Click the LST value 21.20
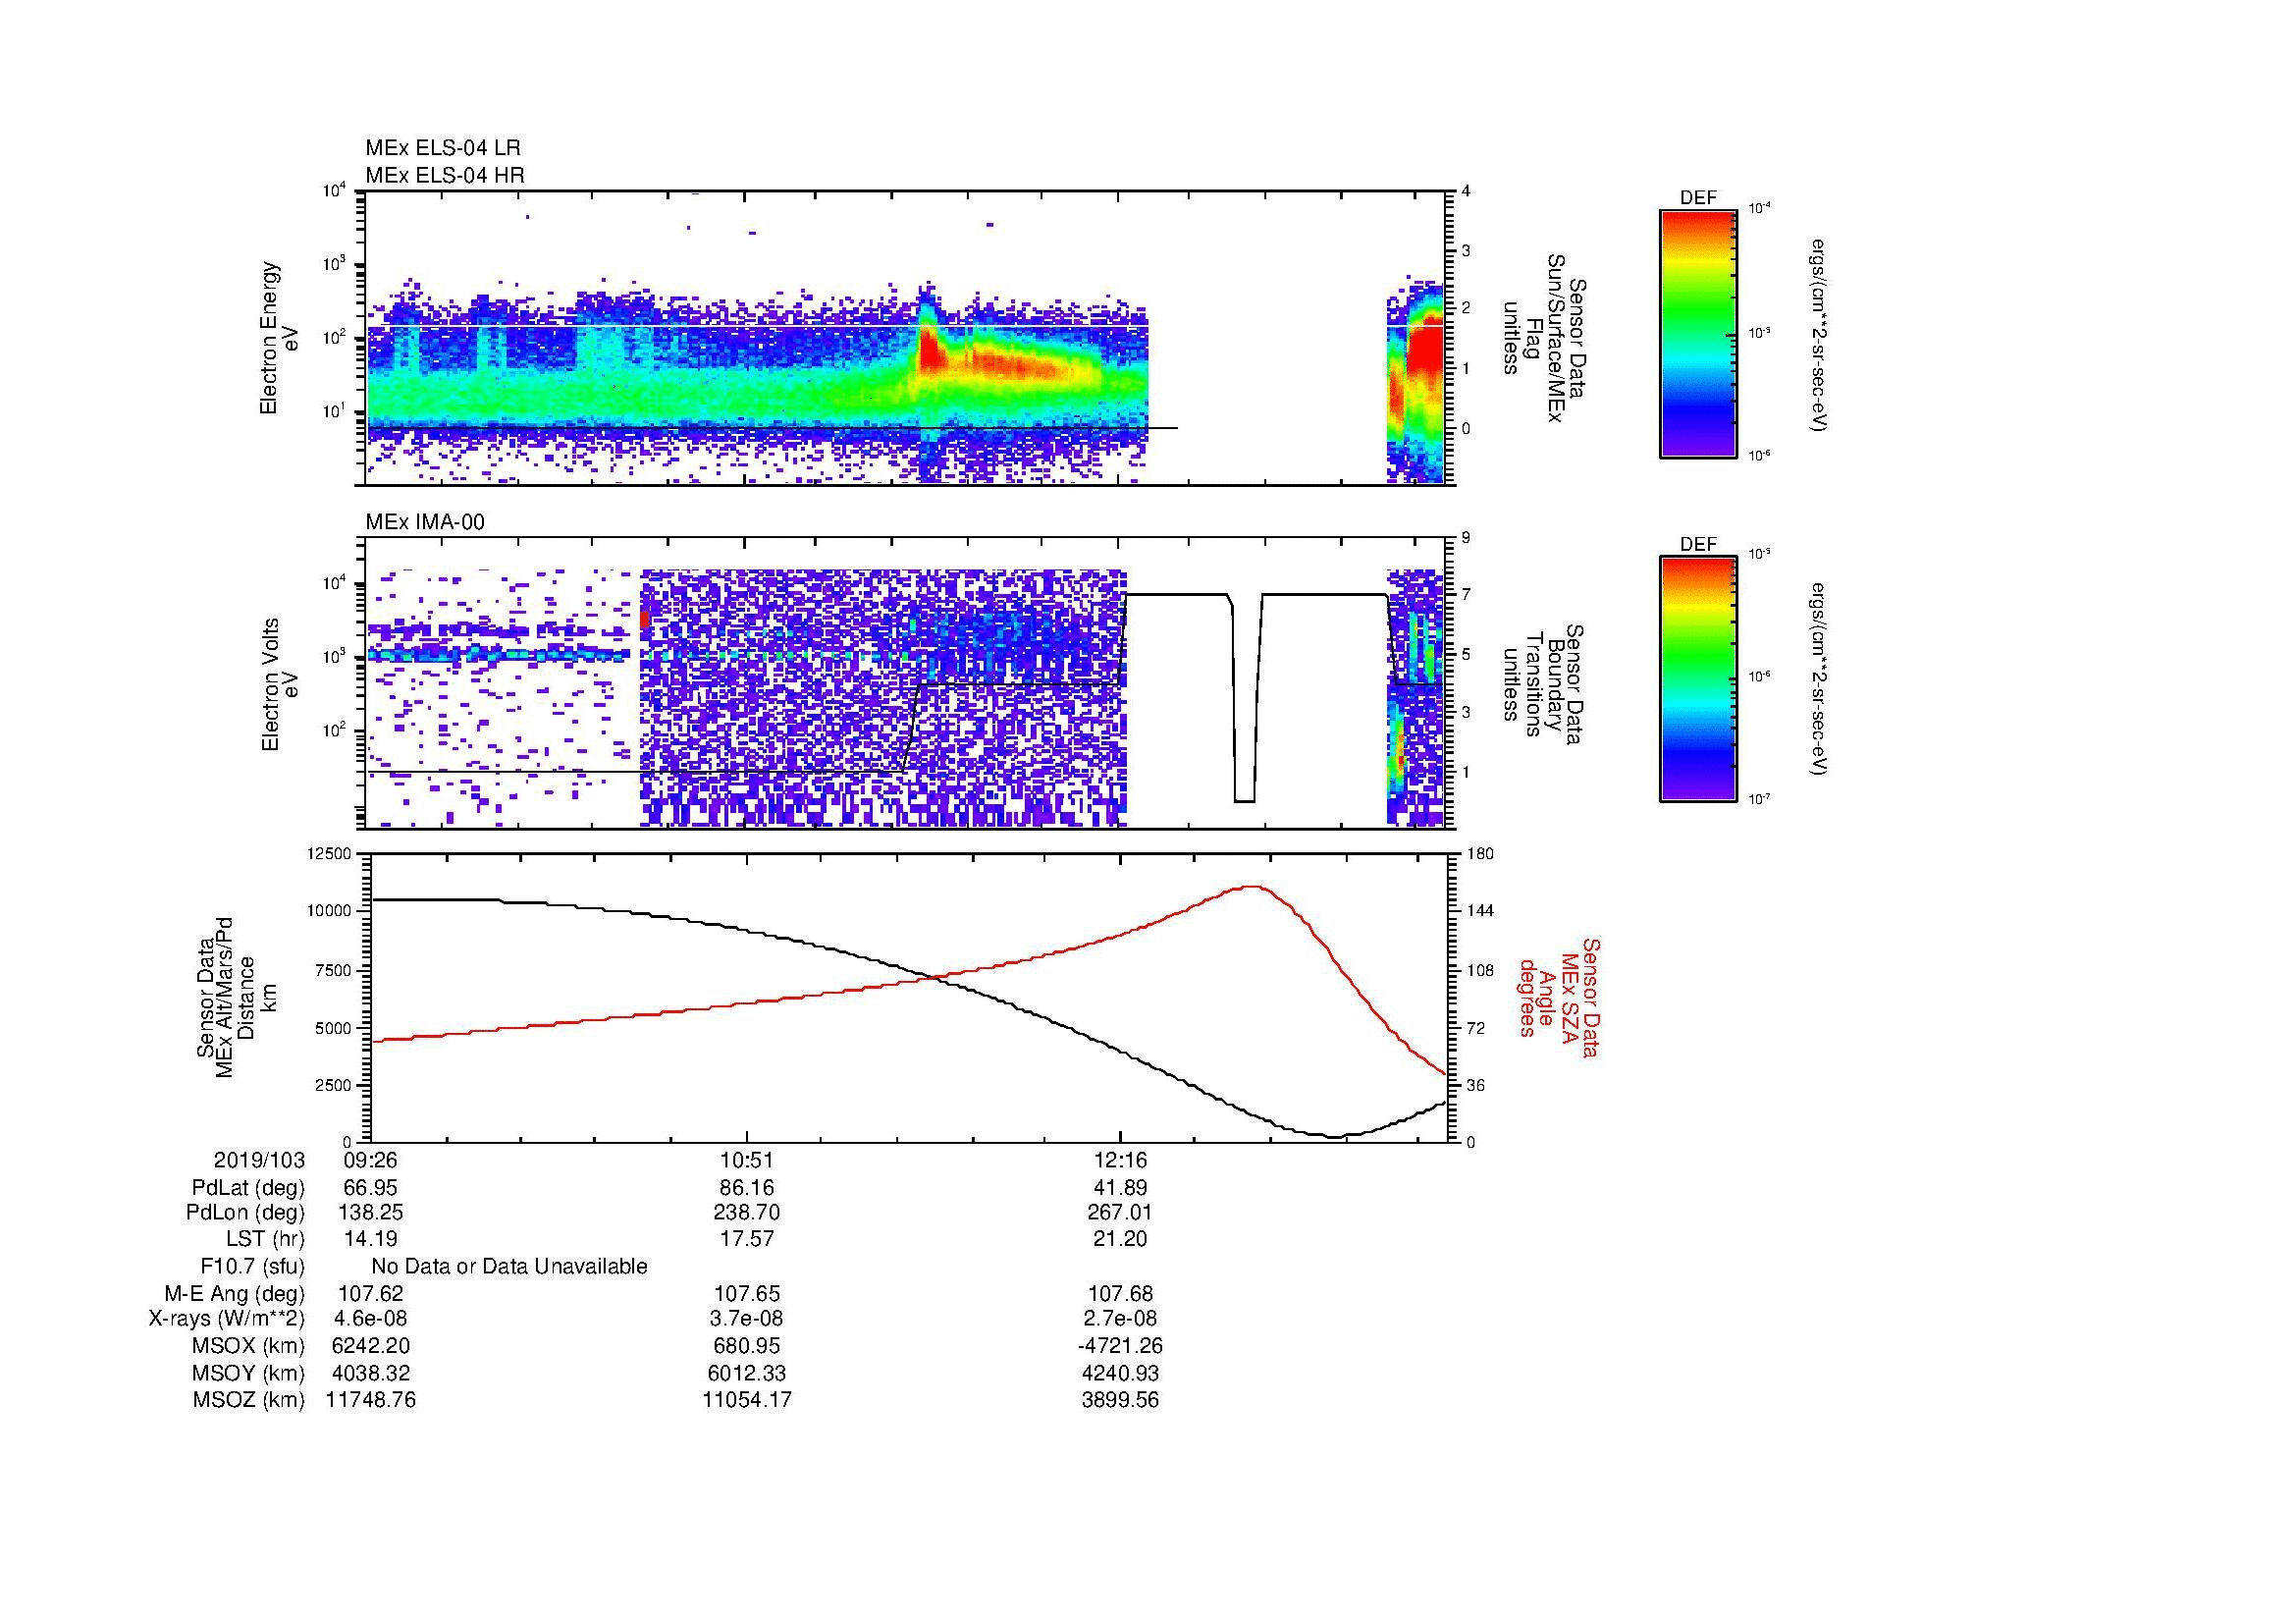The image size is (2296, 1623). click(x=1121, y=1239)
